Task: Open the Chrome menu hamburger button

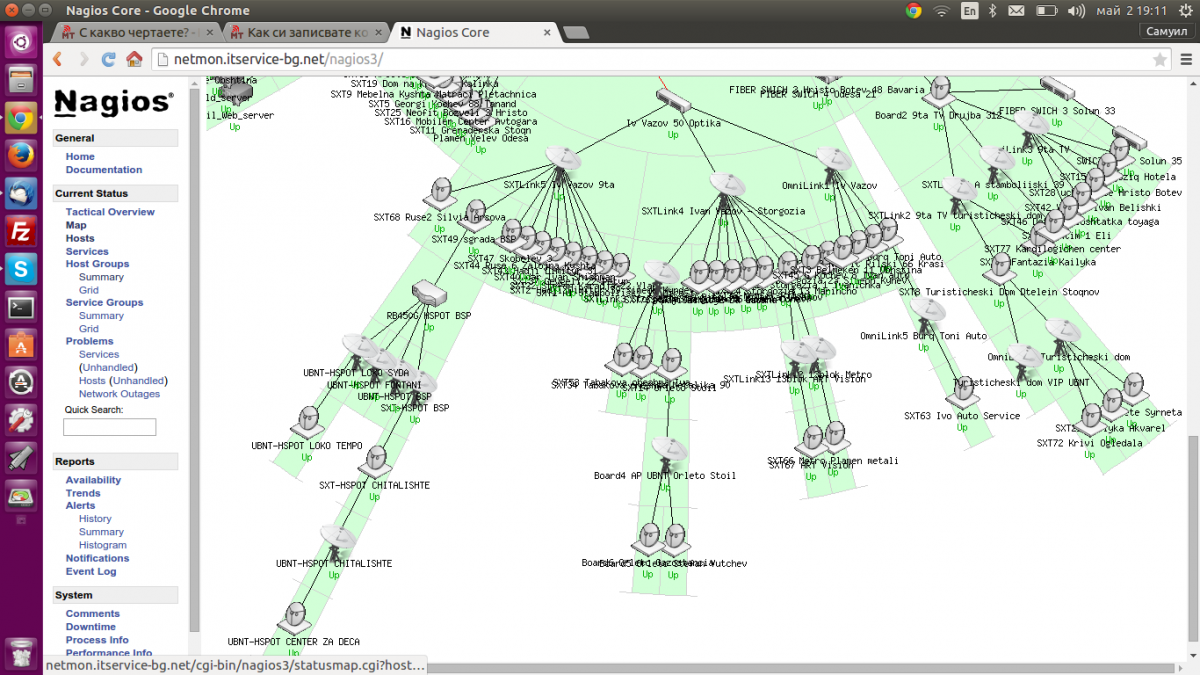Action: (1183, 59)
